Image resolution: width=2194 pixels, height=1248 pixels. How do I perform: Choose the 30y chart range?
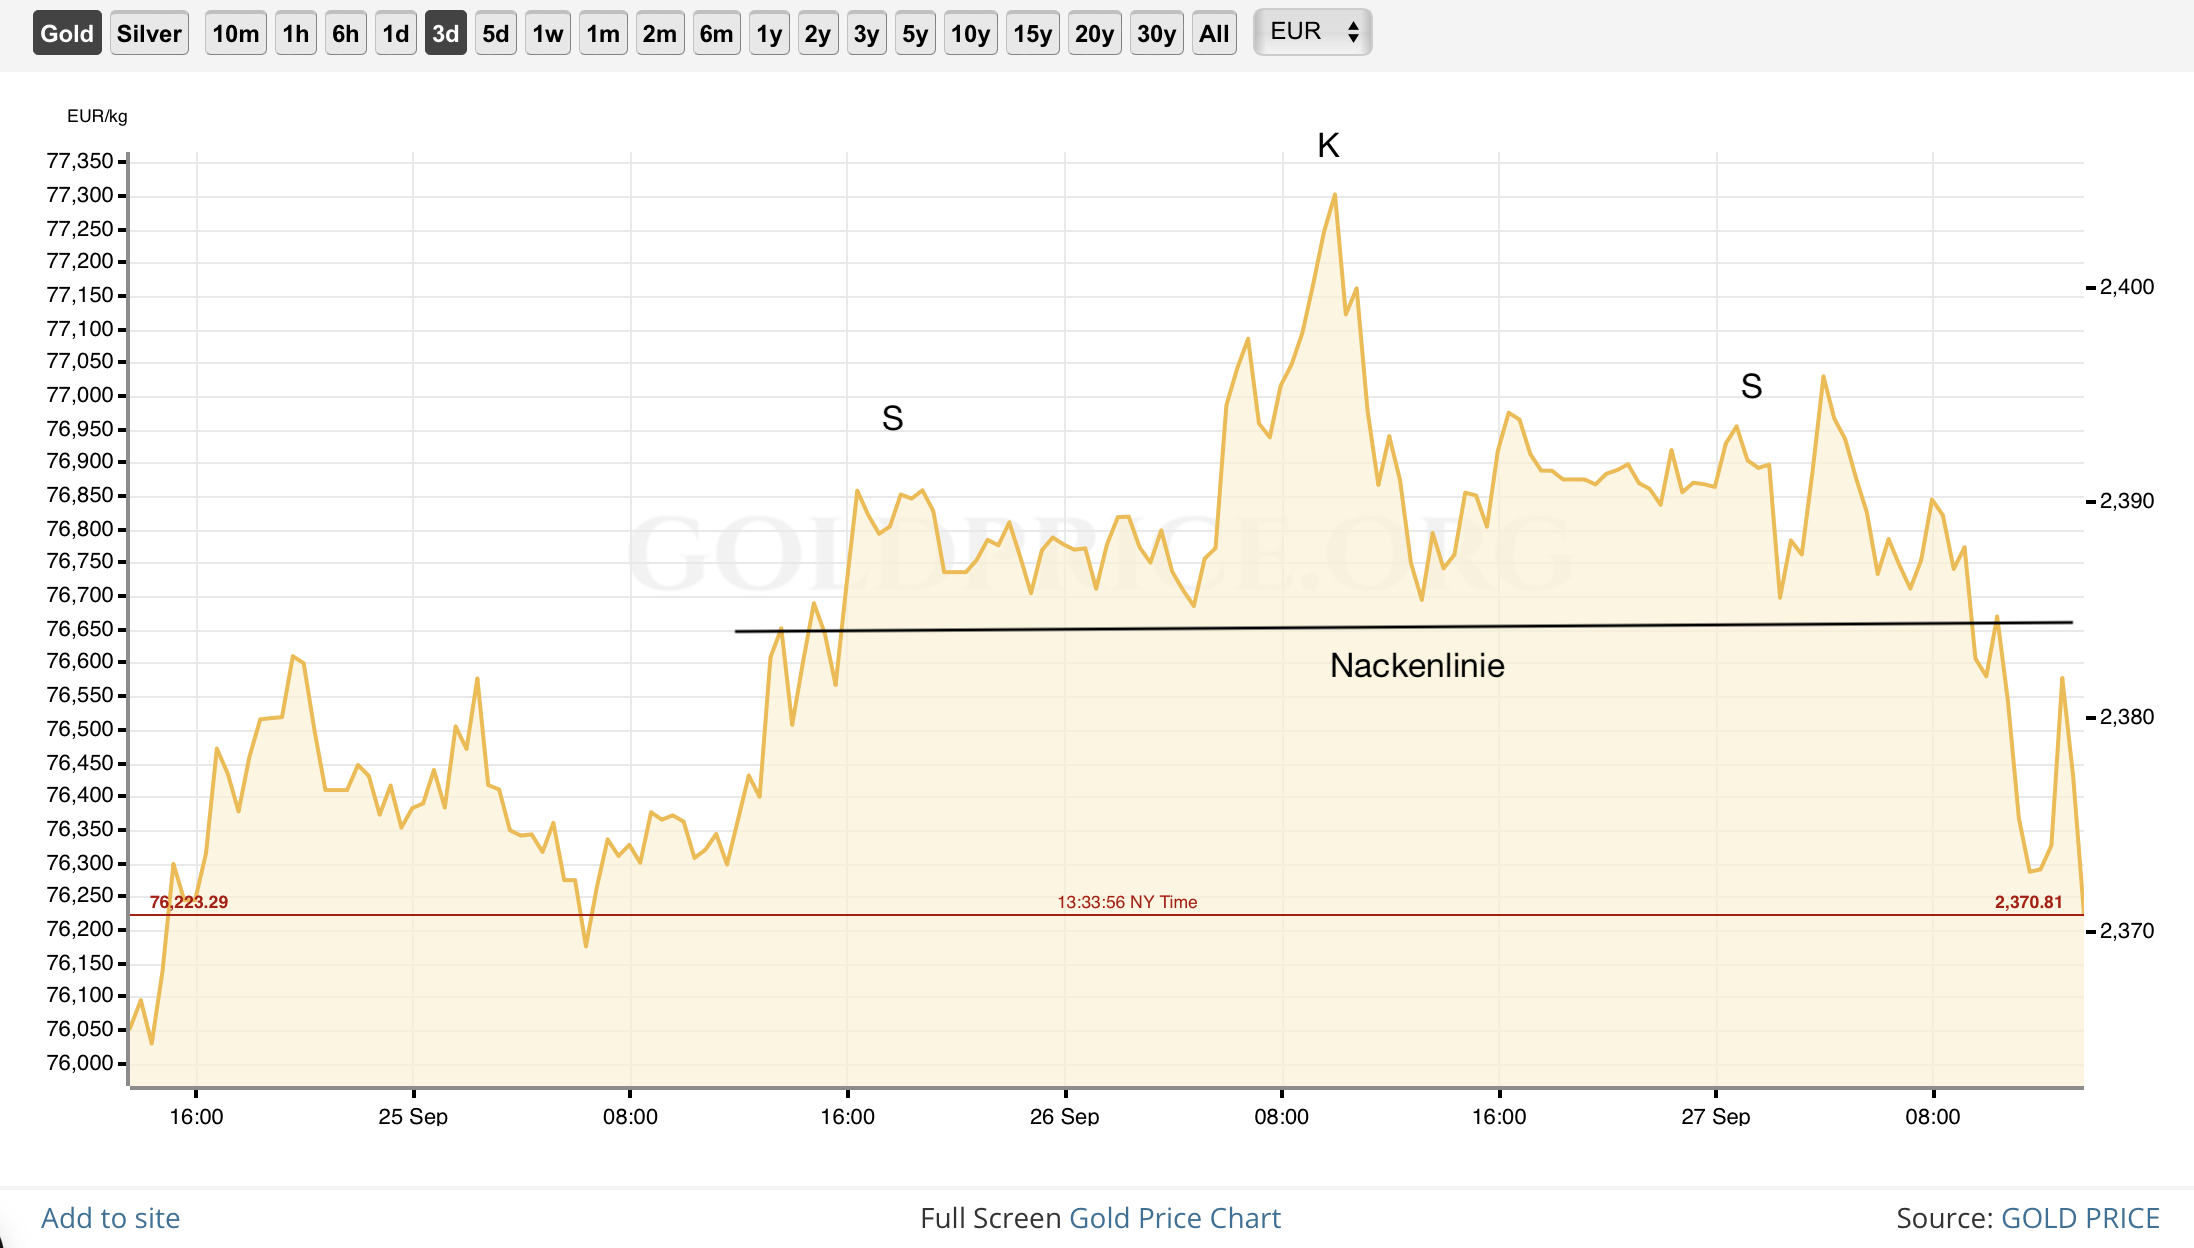click(x=1156, y=33)
